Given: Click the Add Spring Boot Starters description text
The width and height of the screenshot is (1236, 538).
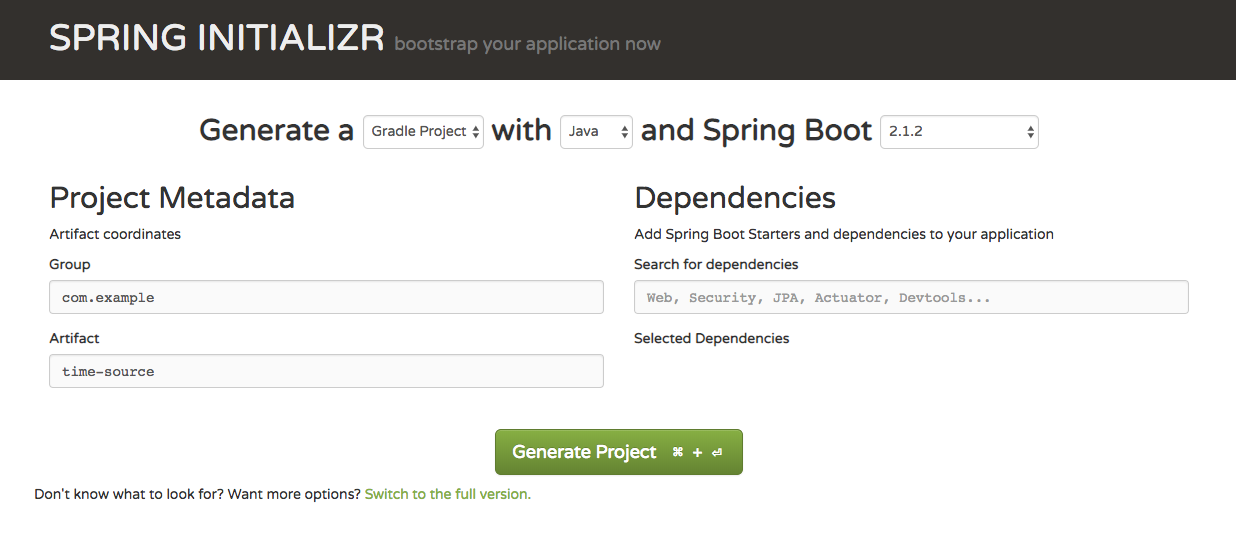Looking at the screenshot, I should tap(844, 234).
